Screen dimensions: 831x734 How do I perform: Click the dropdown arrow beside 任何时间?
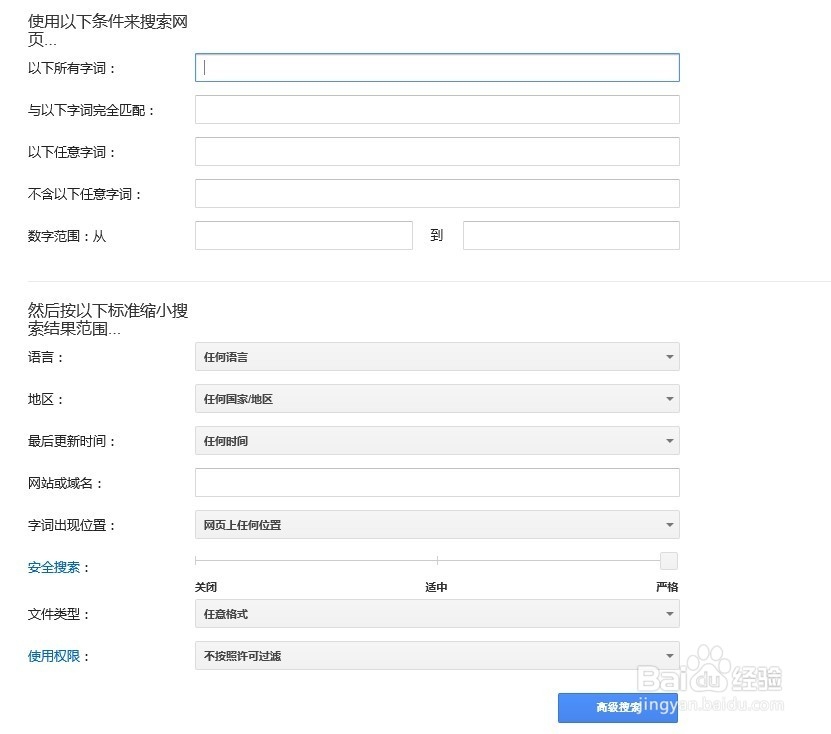(x=668, y=440)
